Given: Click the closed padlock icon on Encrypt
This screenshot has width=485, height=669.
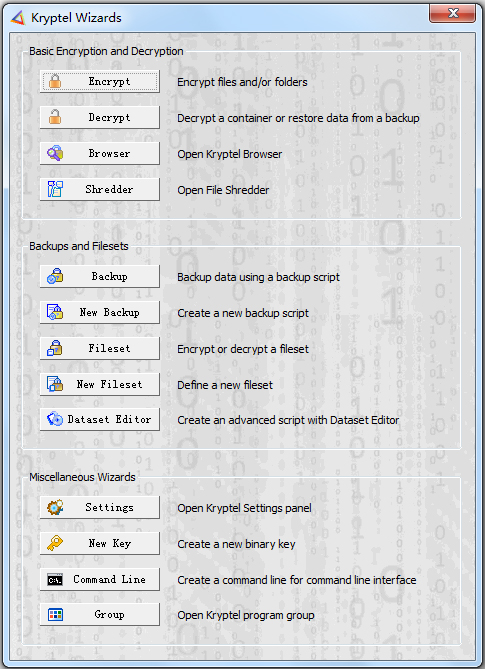Looking at the screenshot, I should coord(55,81).
